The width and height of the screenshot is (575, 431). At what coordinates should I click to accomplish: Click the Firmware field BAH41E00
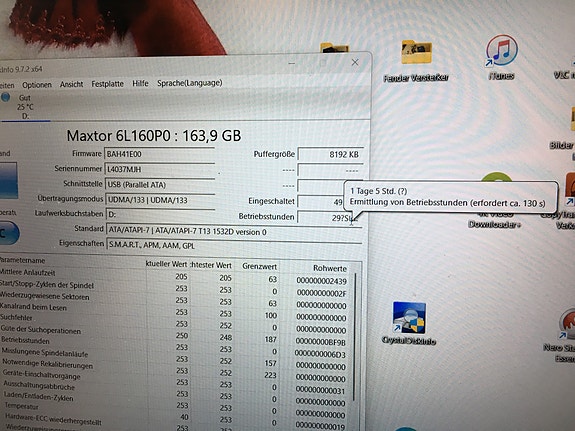(160, 154)
